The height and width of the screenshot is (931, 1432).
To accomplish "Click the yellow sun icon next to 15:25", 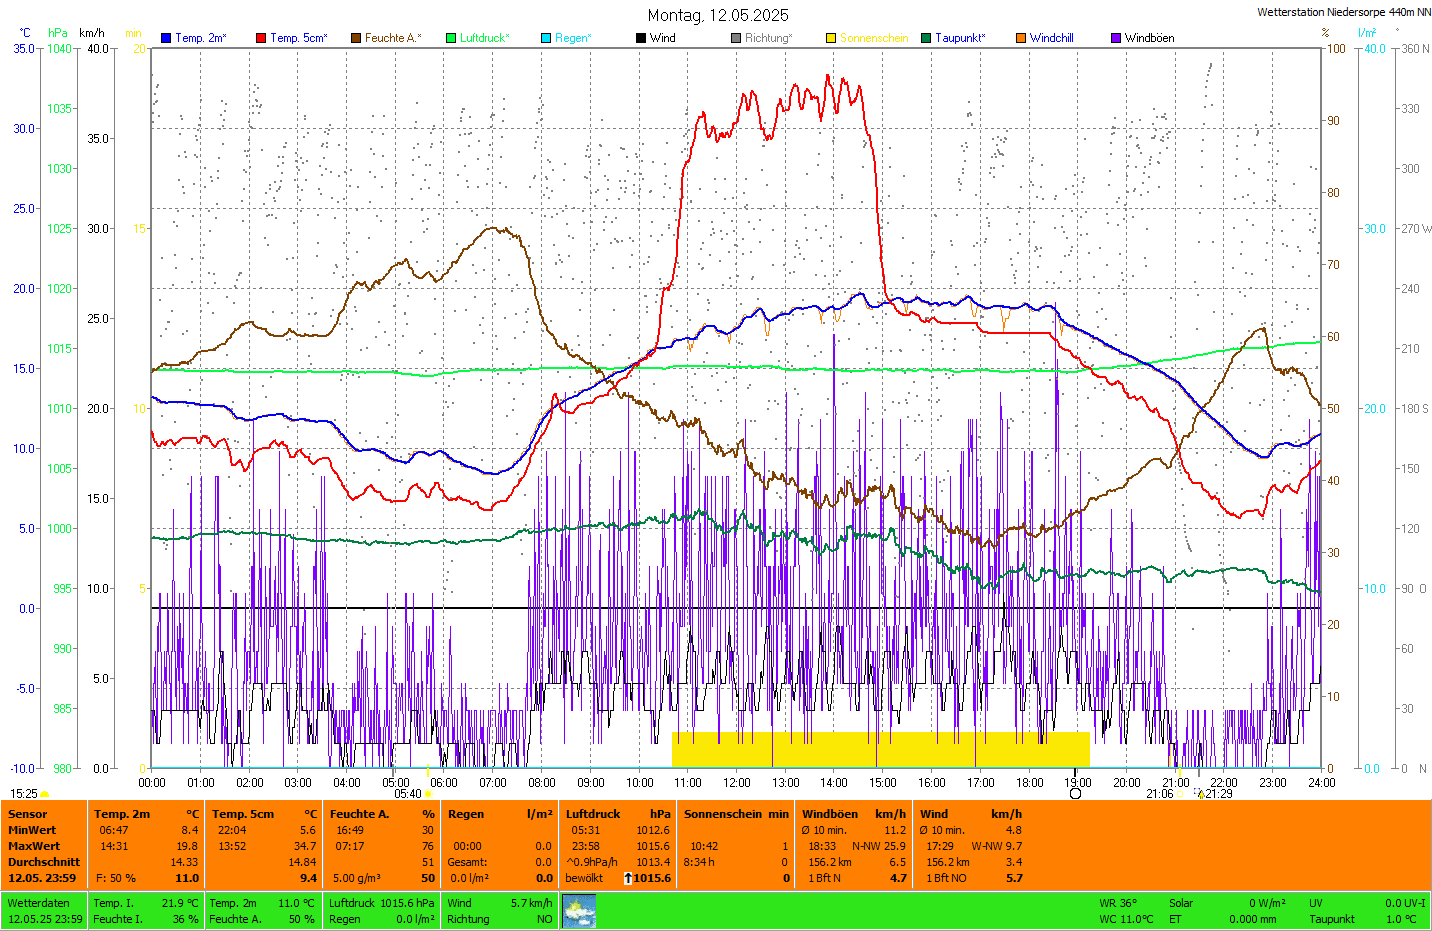I will click(x=45, y=794).
